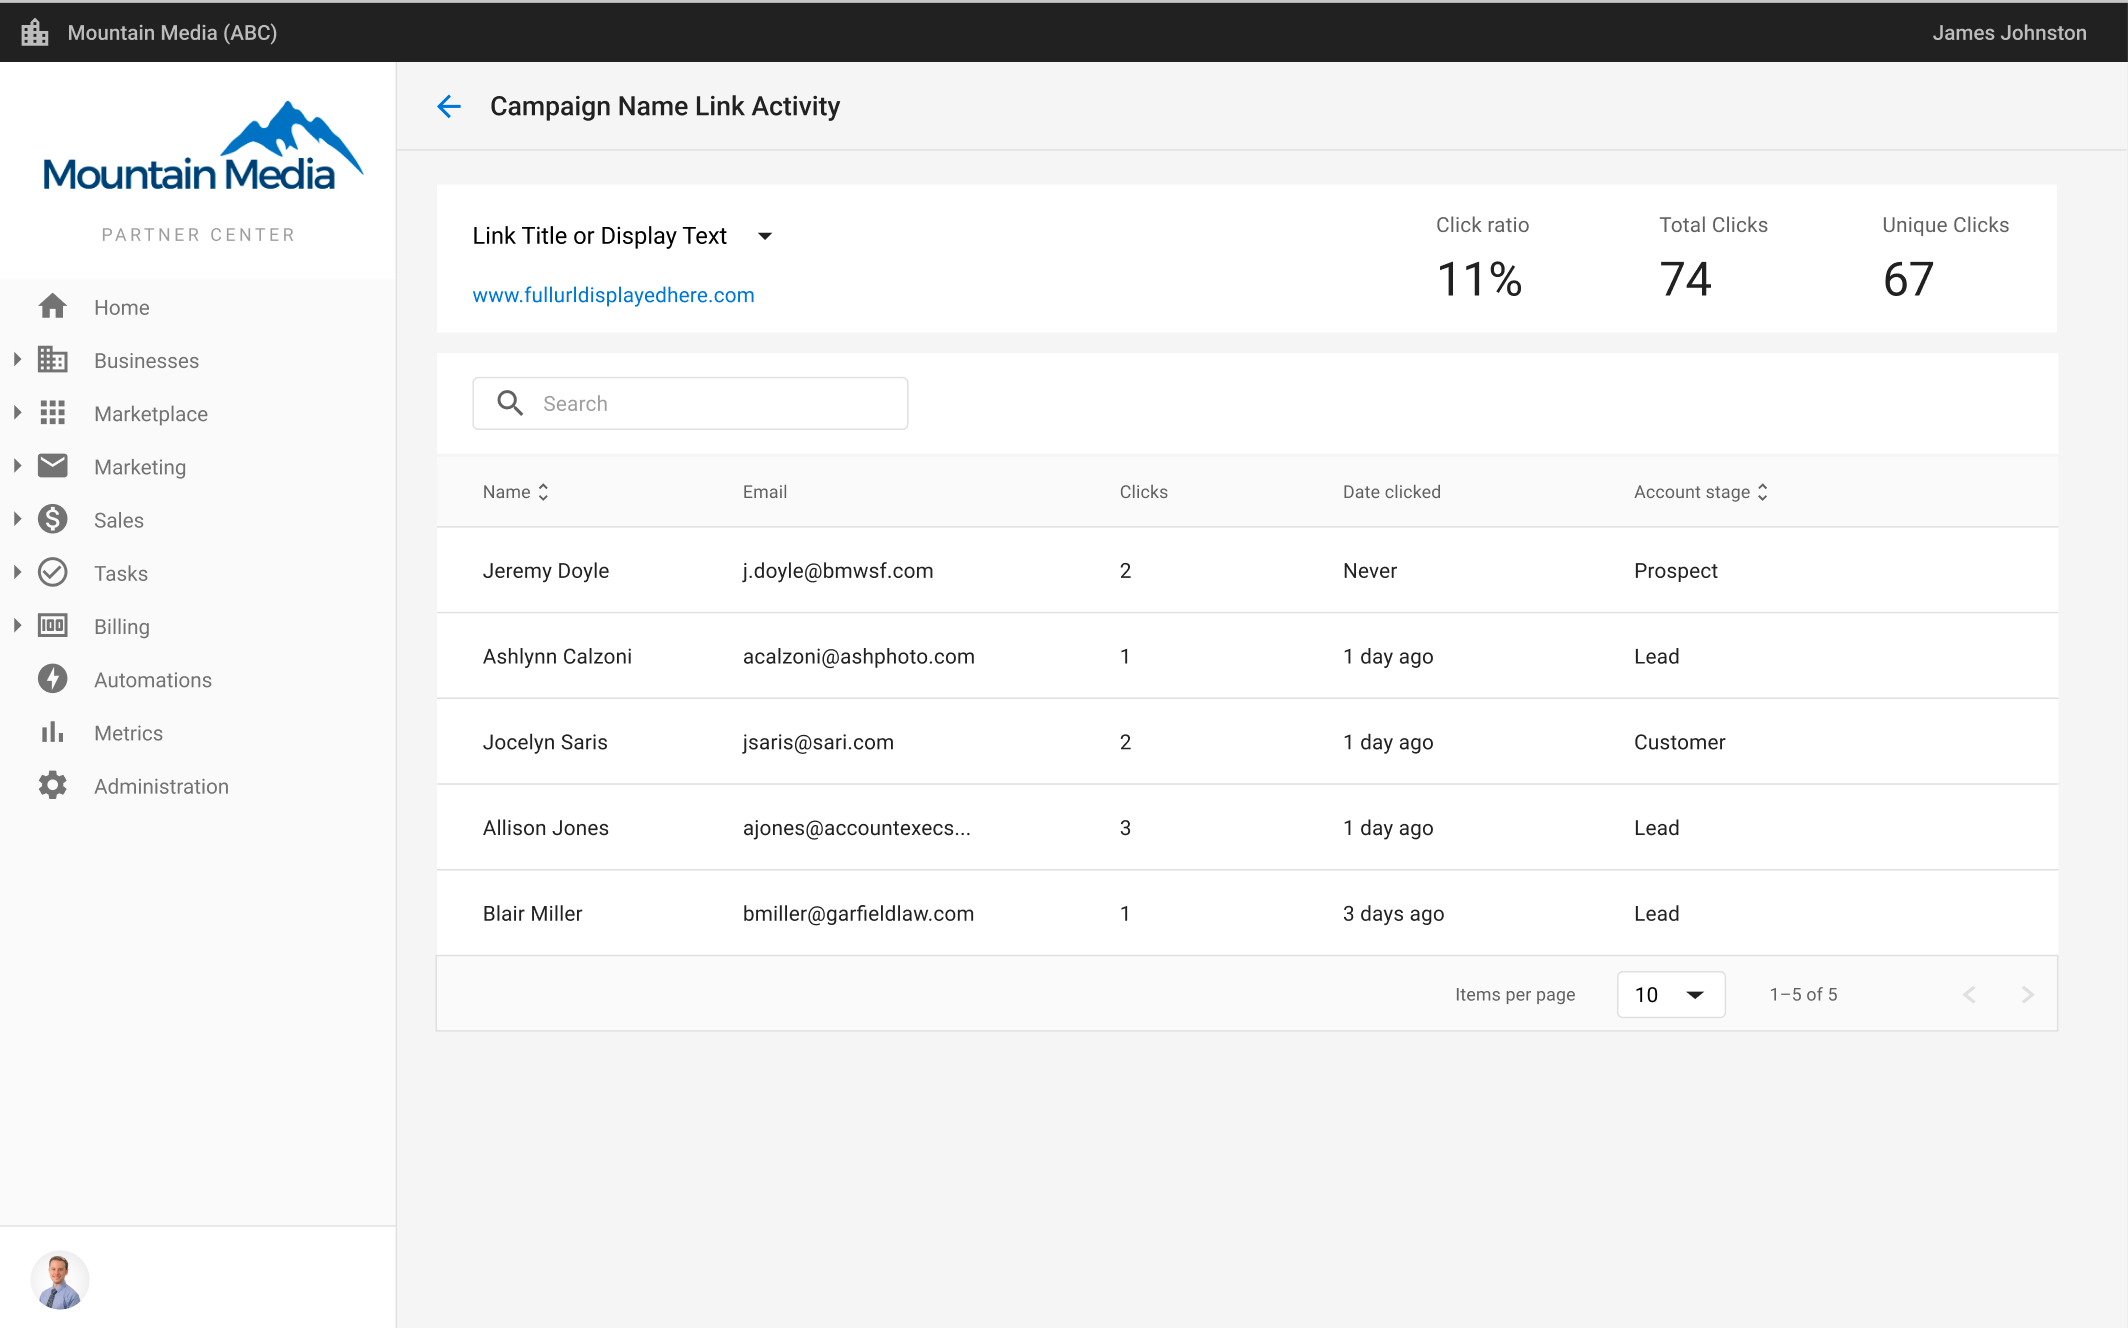Go to Automations in the sidebar
The image size is (2128, 1328).
153,680
